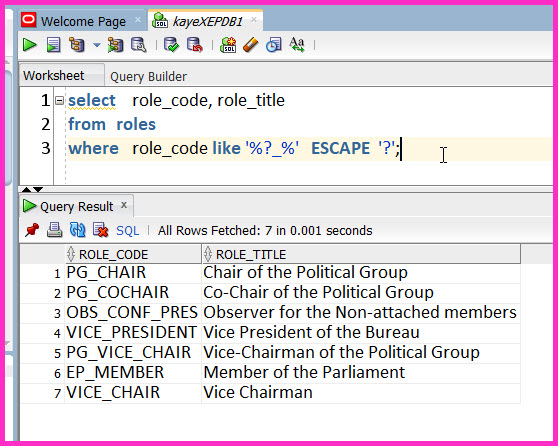Run the SQL statement with green arrow

point(30,45)
